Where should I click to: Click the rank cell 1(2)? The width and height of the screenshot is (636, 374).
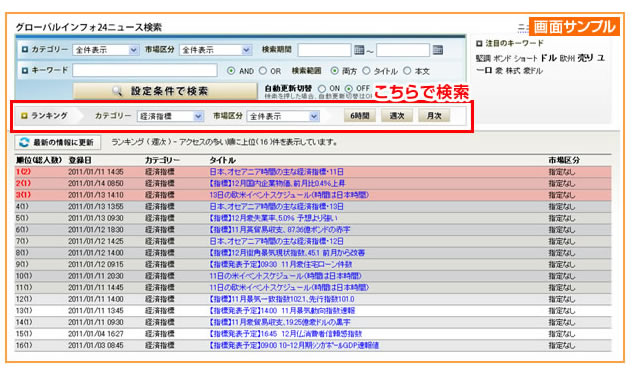23,172
